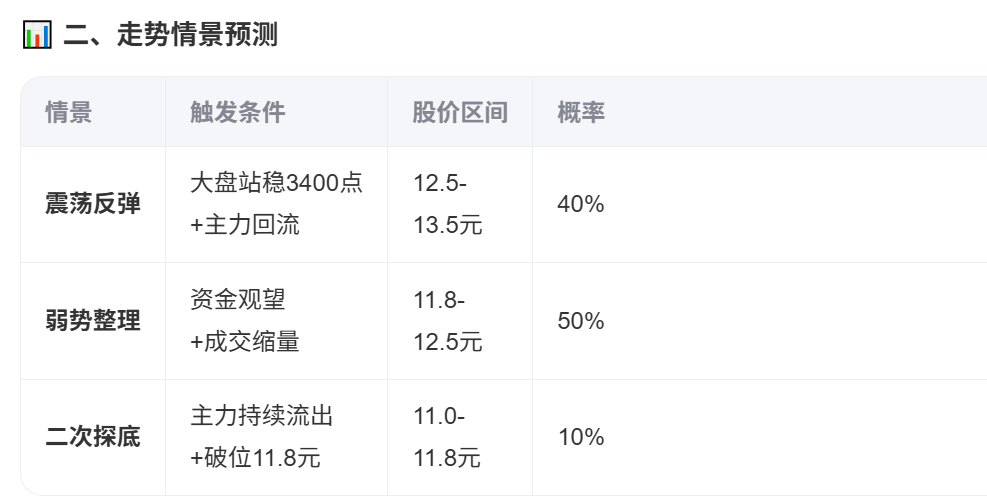Click the 走势情景预测 heading

(171, 35)
